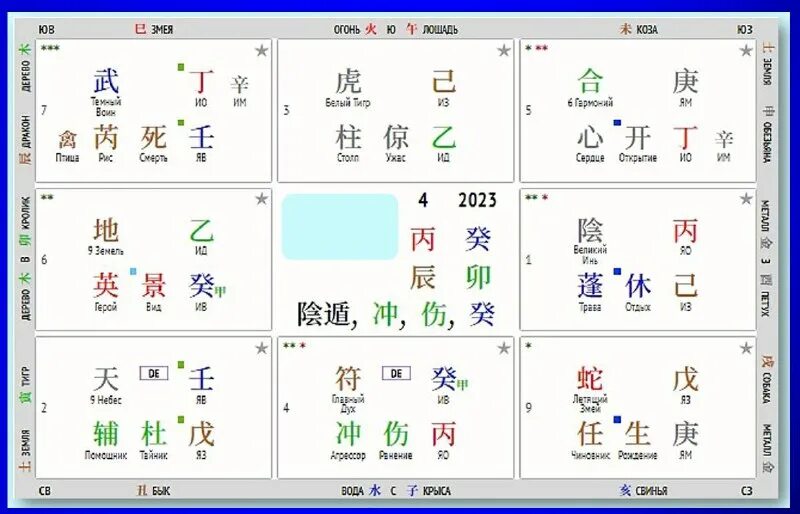800x514 pixels.
Task: Click the 蓬 Трава star symbol
Action: coord(590,286)
